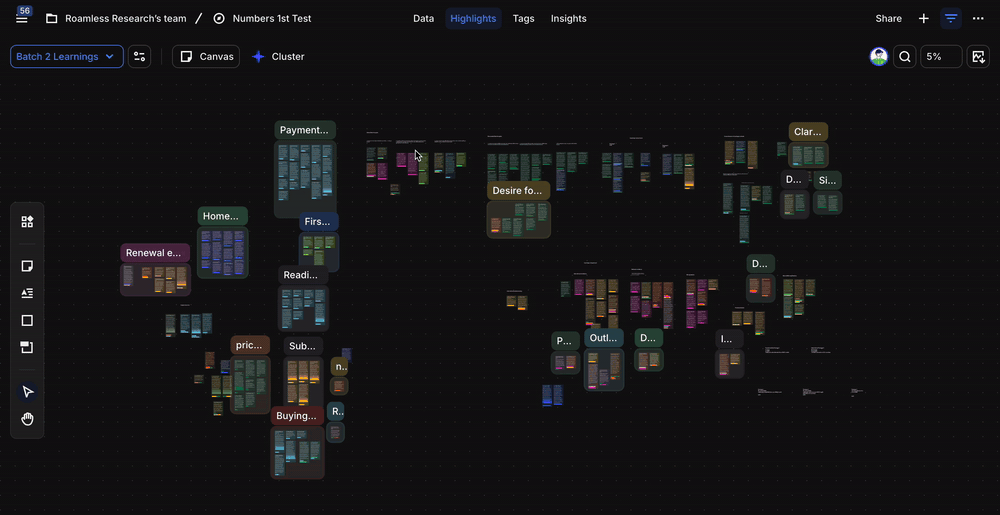The image size is (1000, 515).
Task: Select the text tool
Action: coord(27,293)
